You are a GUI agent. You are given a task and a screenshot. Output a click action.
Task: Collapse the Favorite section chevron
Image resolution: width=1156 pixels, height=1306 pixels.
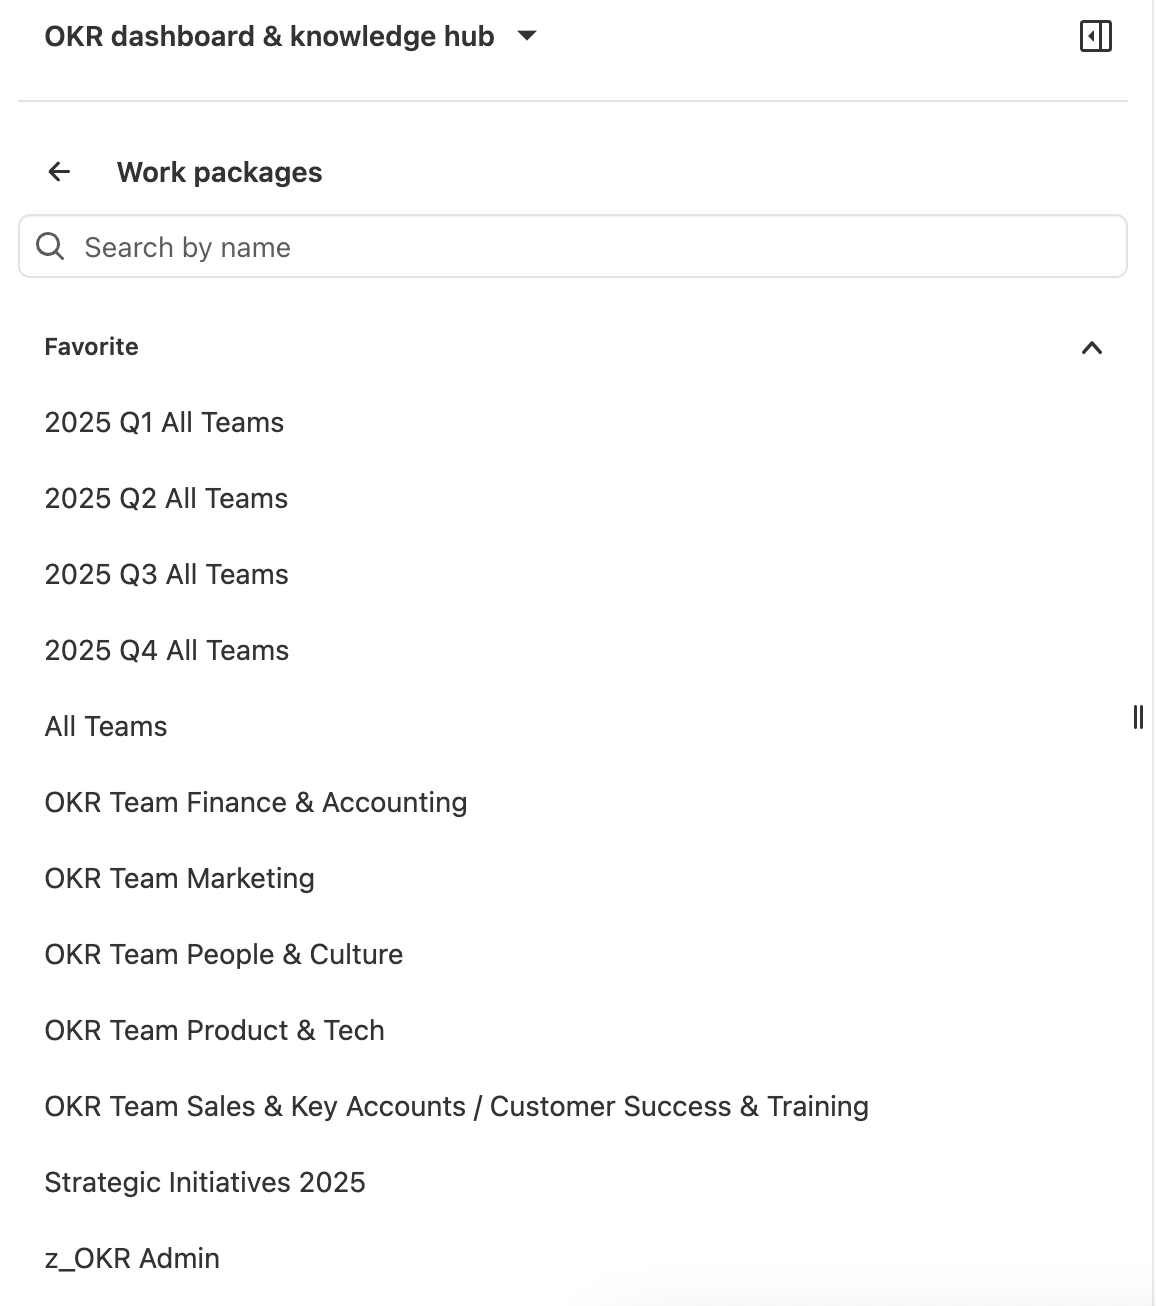(x=1092, y=347)
